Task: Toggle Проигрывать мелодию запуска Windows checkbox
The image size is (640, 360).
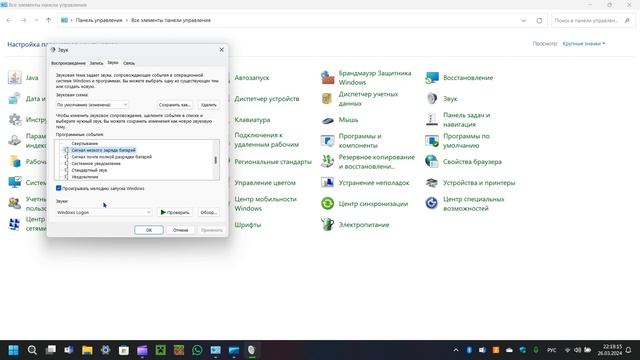Action: click(x=58, y=188)
